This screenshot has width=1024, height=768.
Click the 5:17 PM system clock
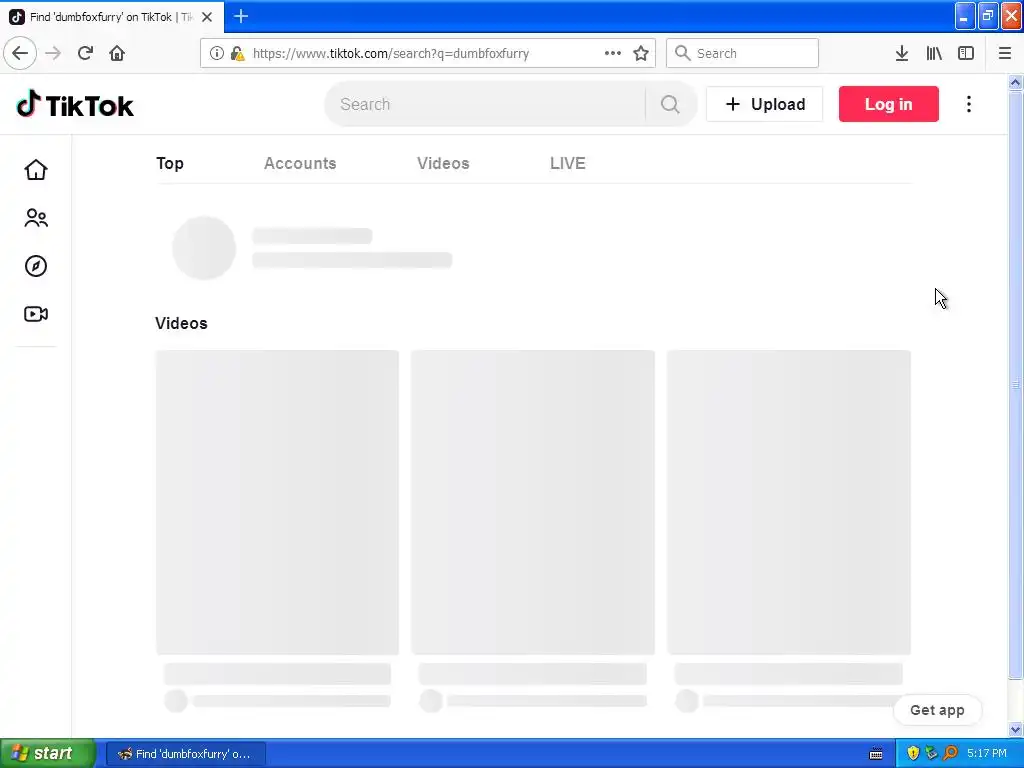(x=987, y=754)
